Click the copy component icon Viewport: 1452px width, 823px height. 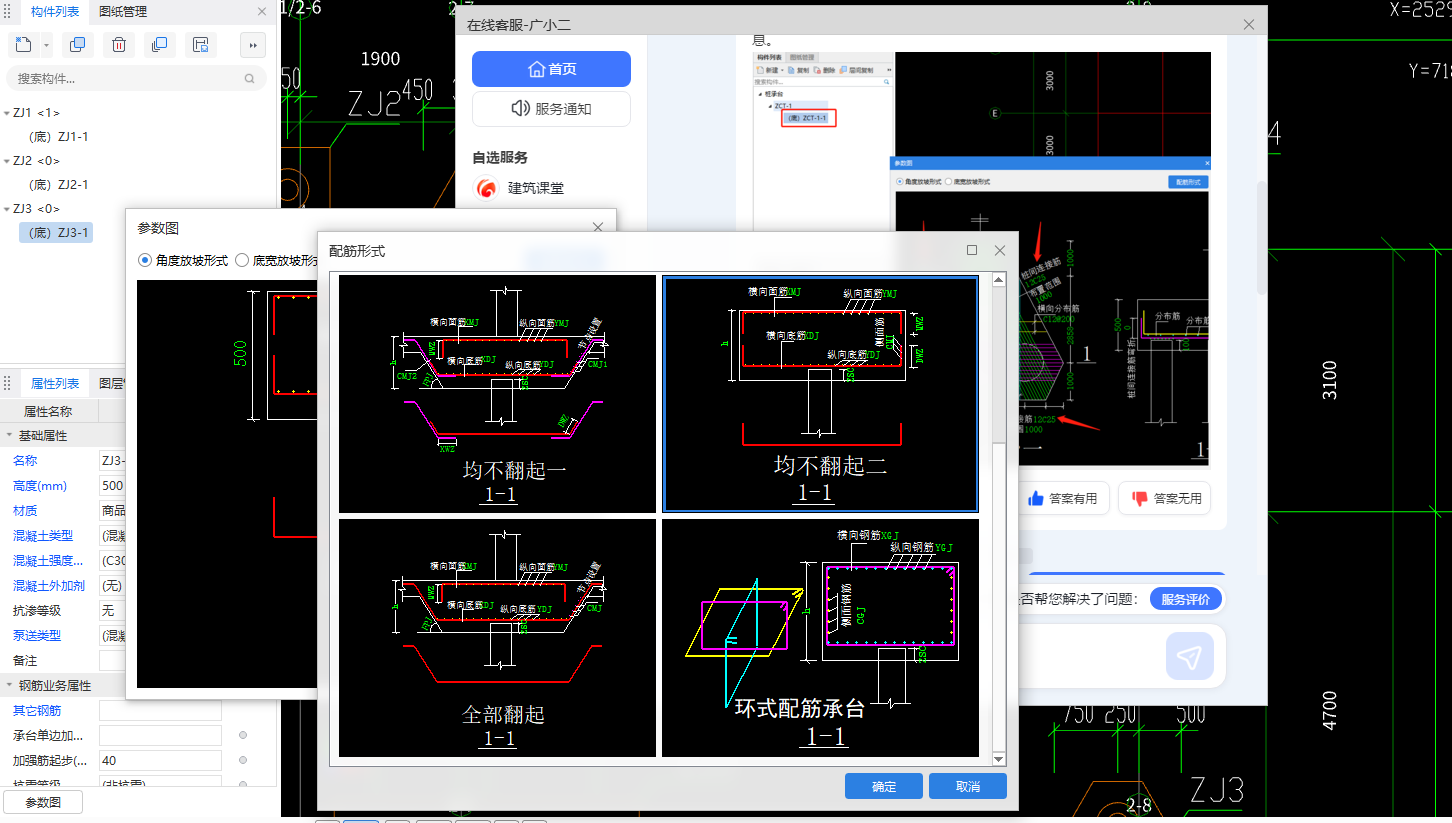point(77,44)
